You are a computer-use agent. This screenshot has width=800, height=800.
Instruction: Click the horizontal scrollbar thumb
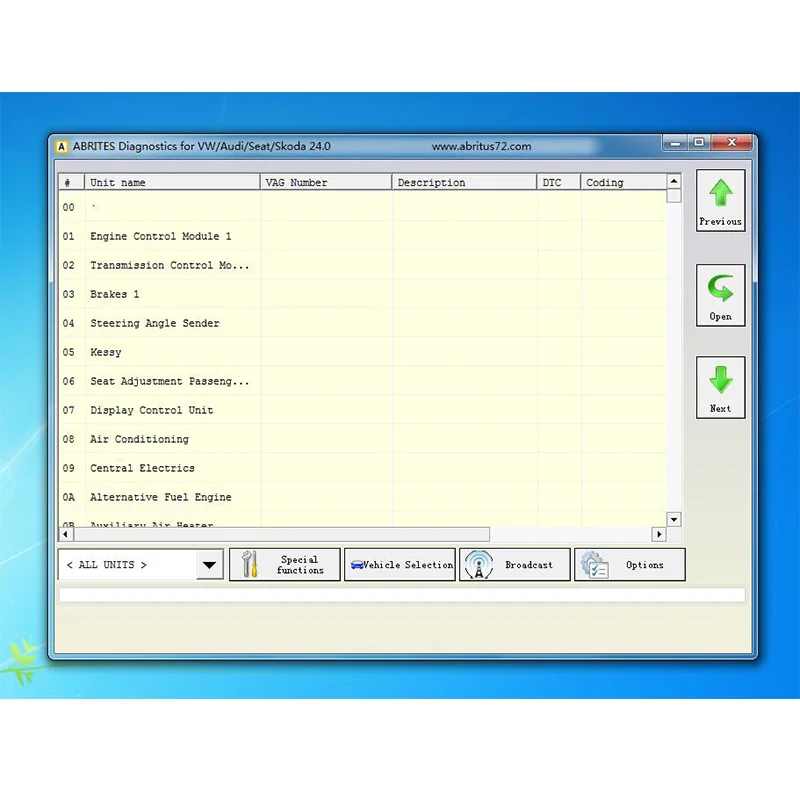pyautogui.click(x=282, y=534)
